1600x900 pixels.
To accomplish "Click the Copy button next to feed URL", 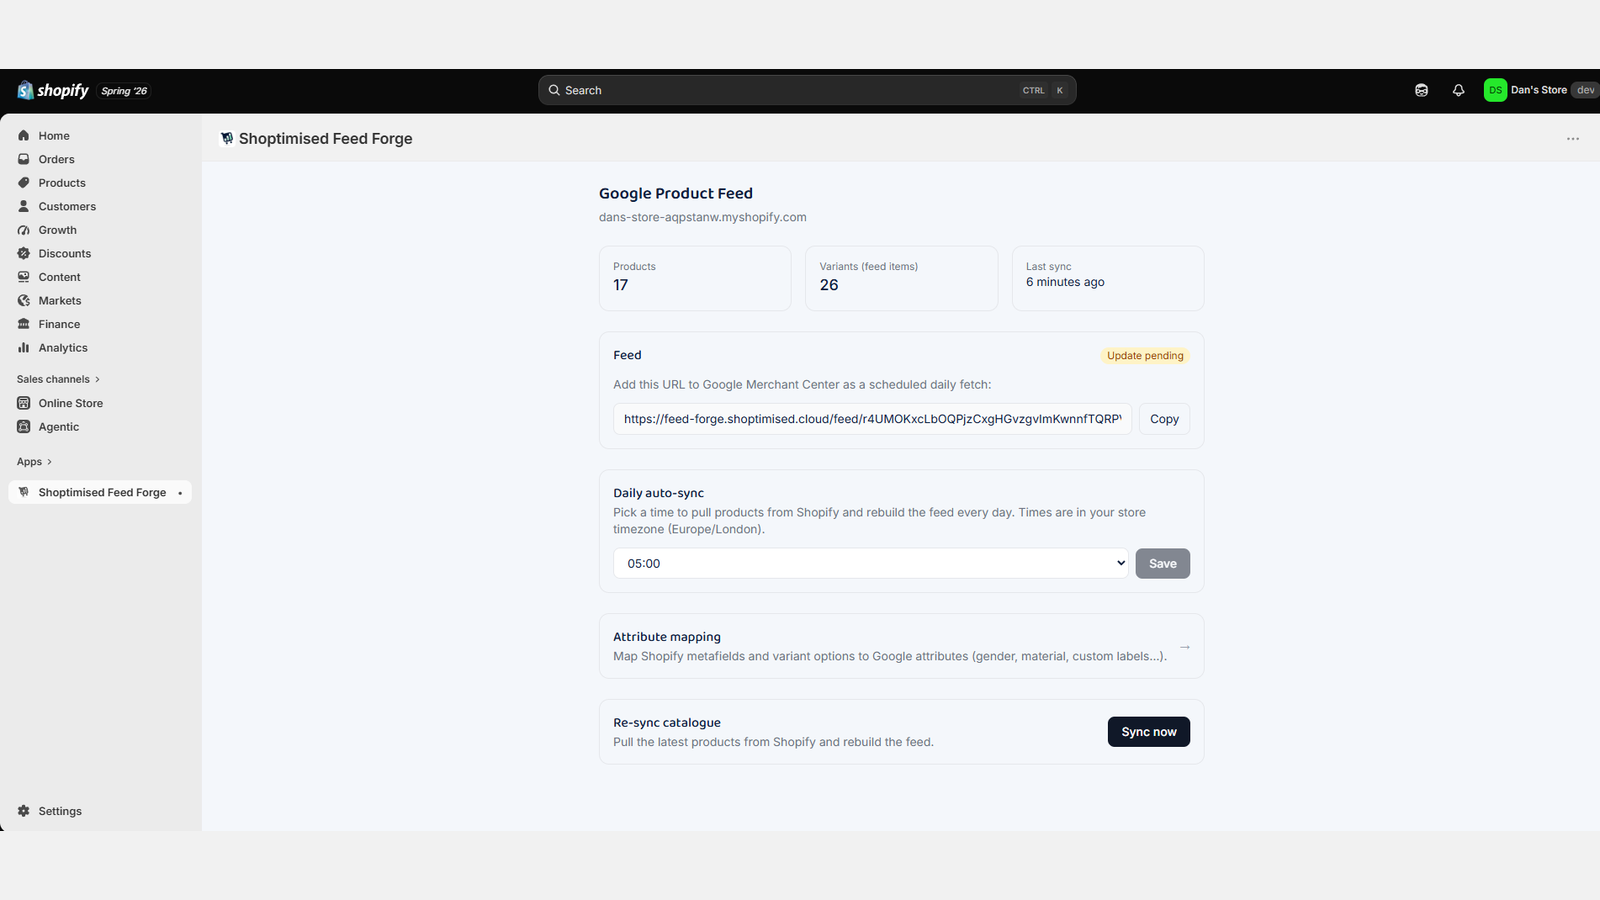I will click(x=1164, y=419).
